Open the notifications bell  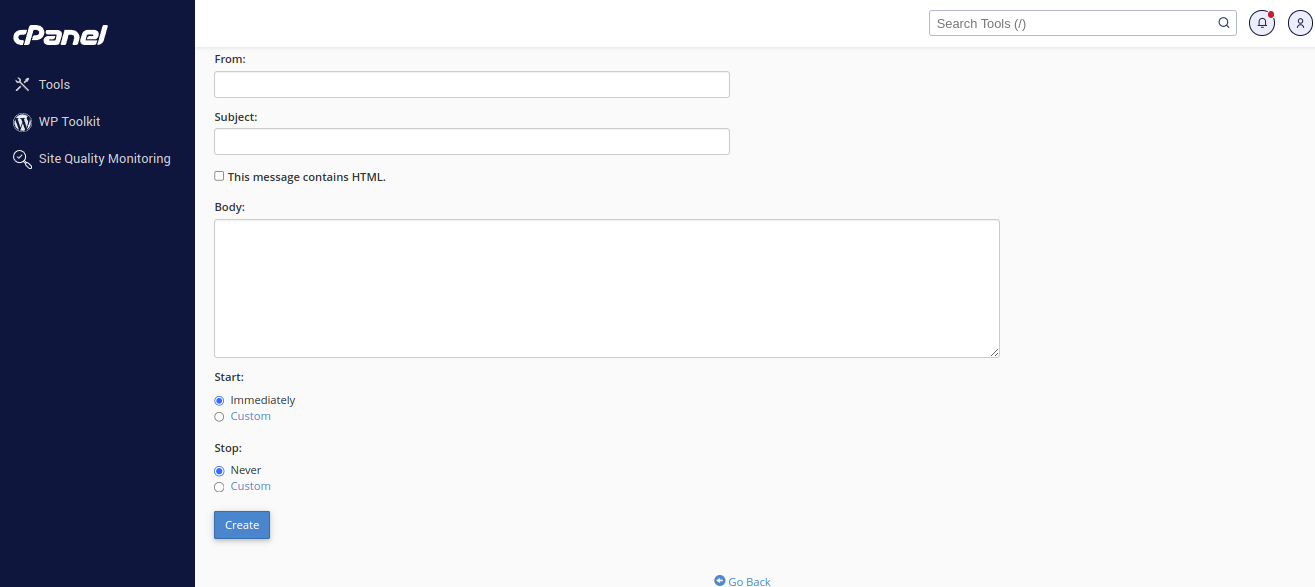(x=1262, y=23)
